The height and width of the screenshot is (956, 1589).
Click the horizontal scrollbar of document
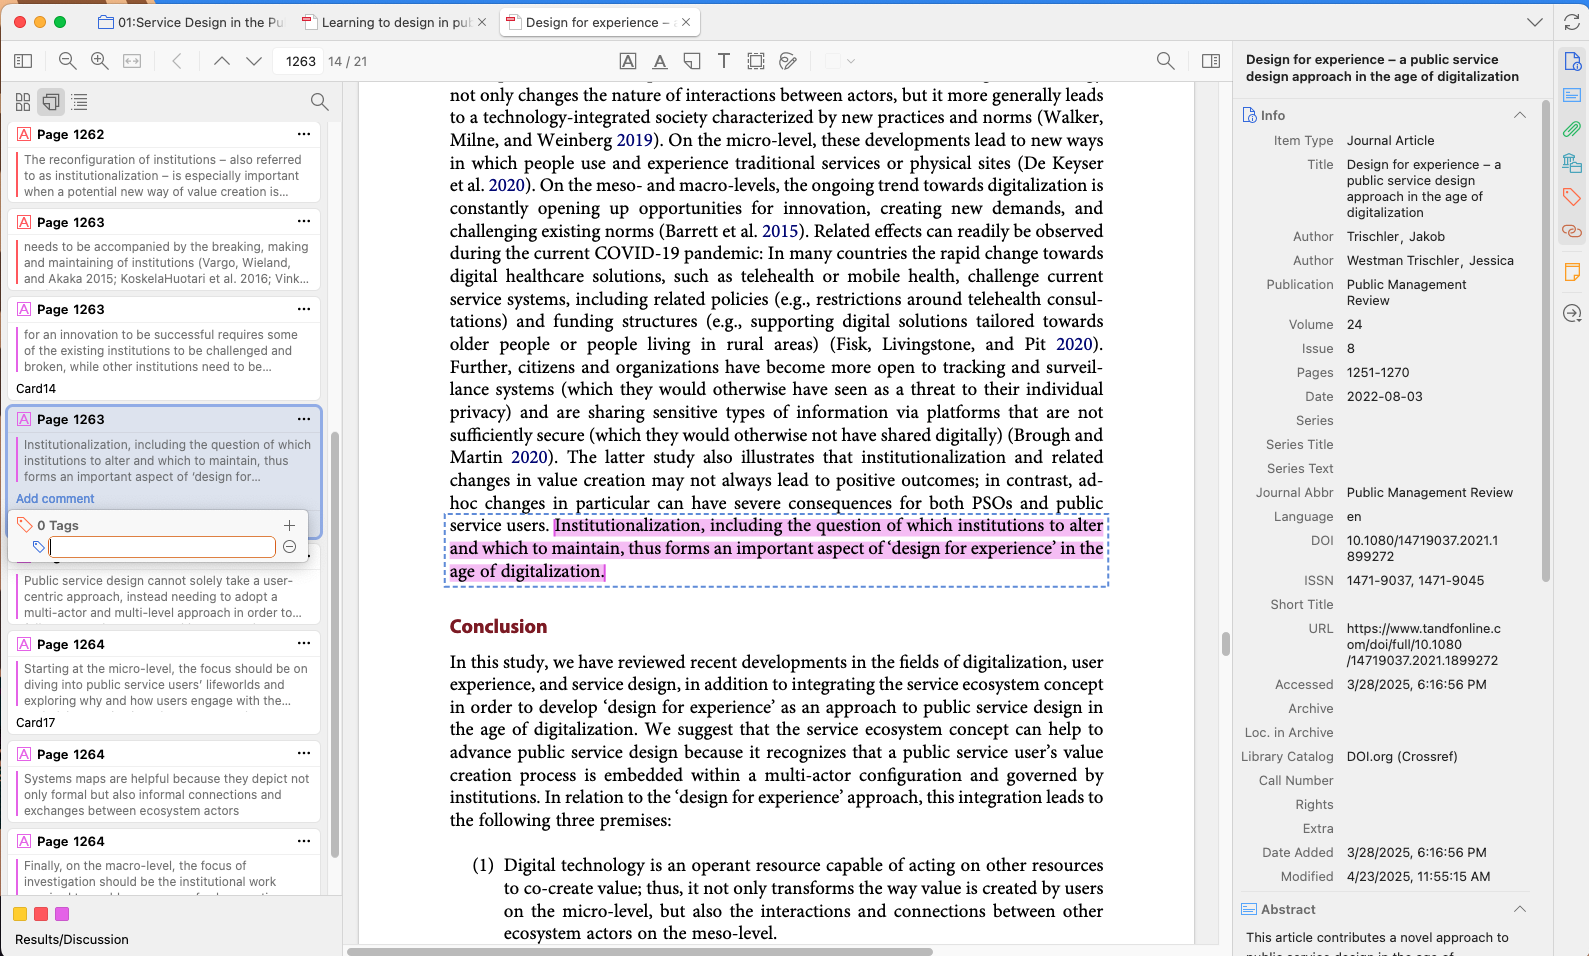coord(640,951)
